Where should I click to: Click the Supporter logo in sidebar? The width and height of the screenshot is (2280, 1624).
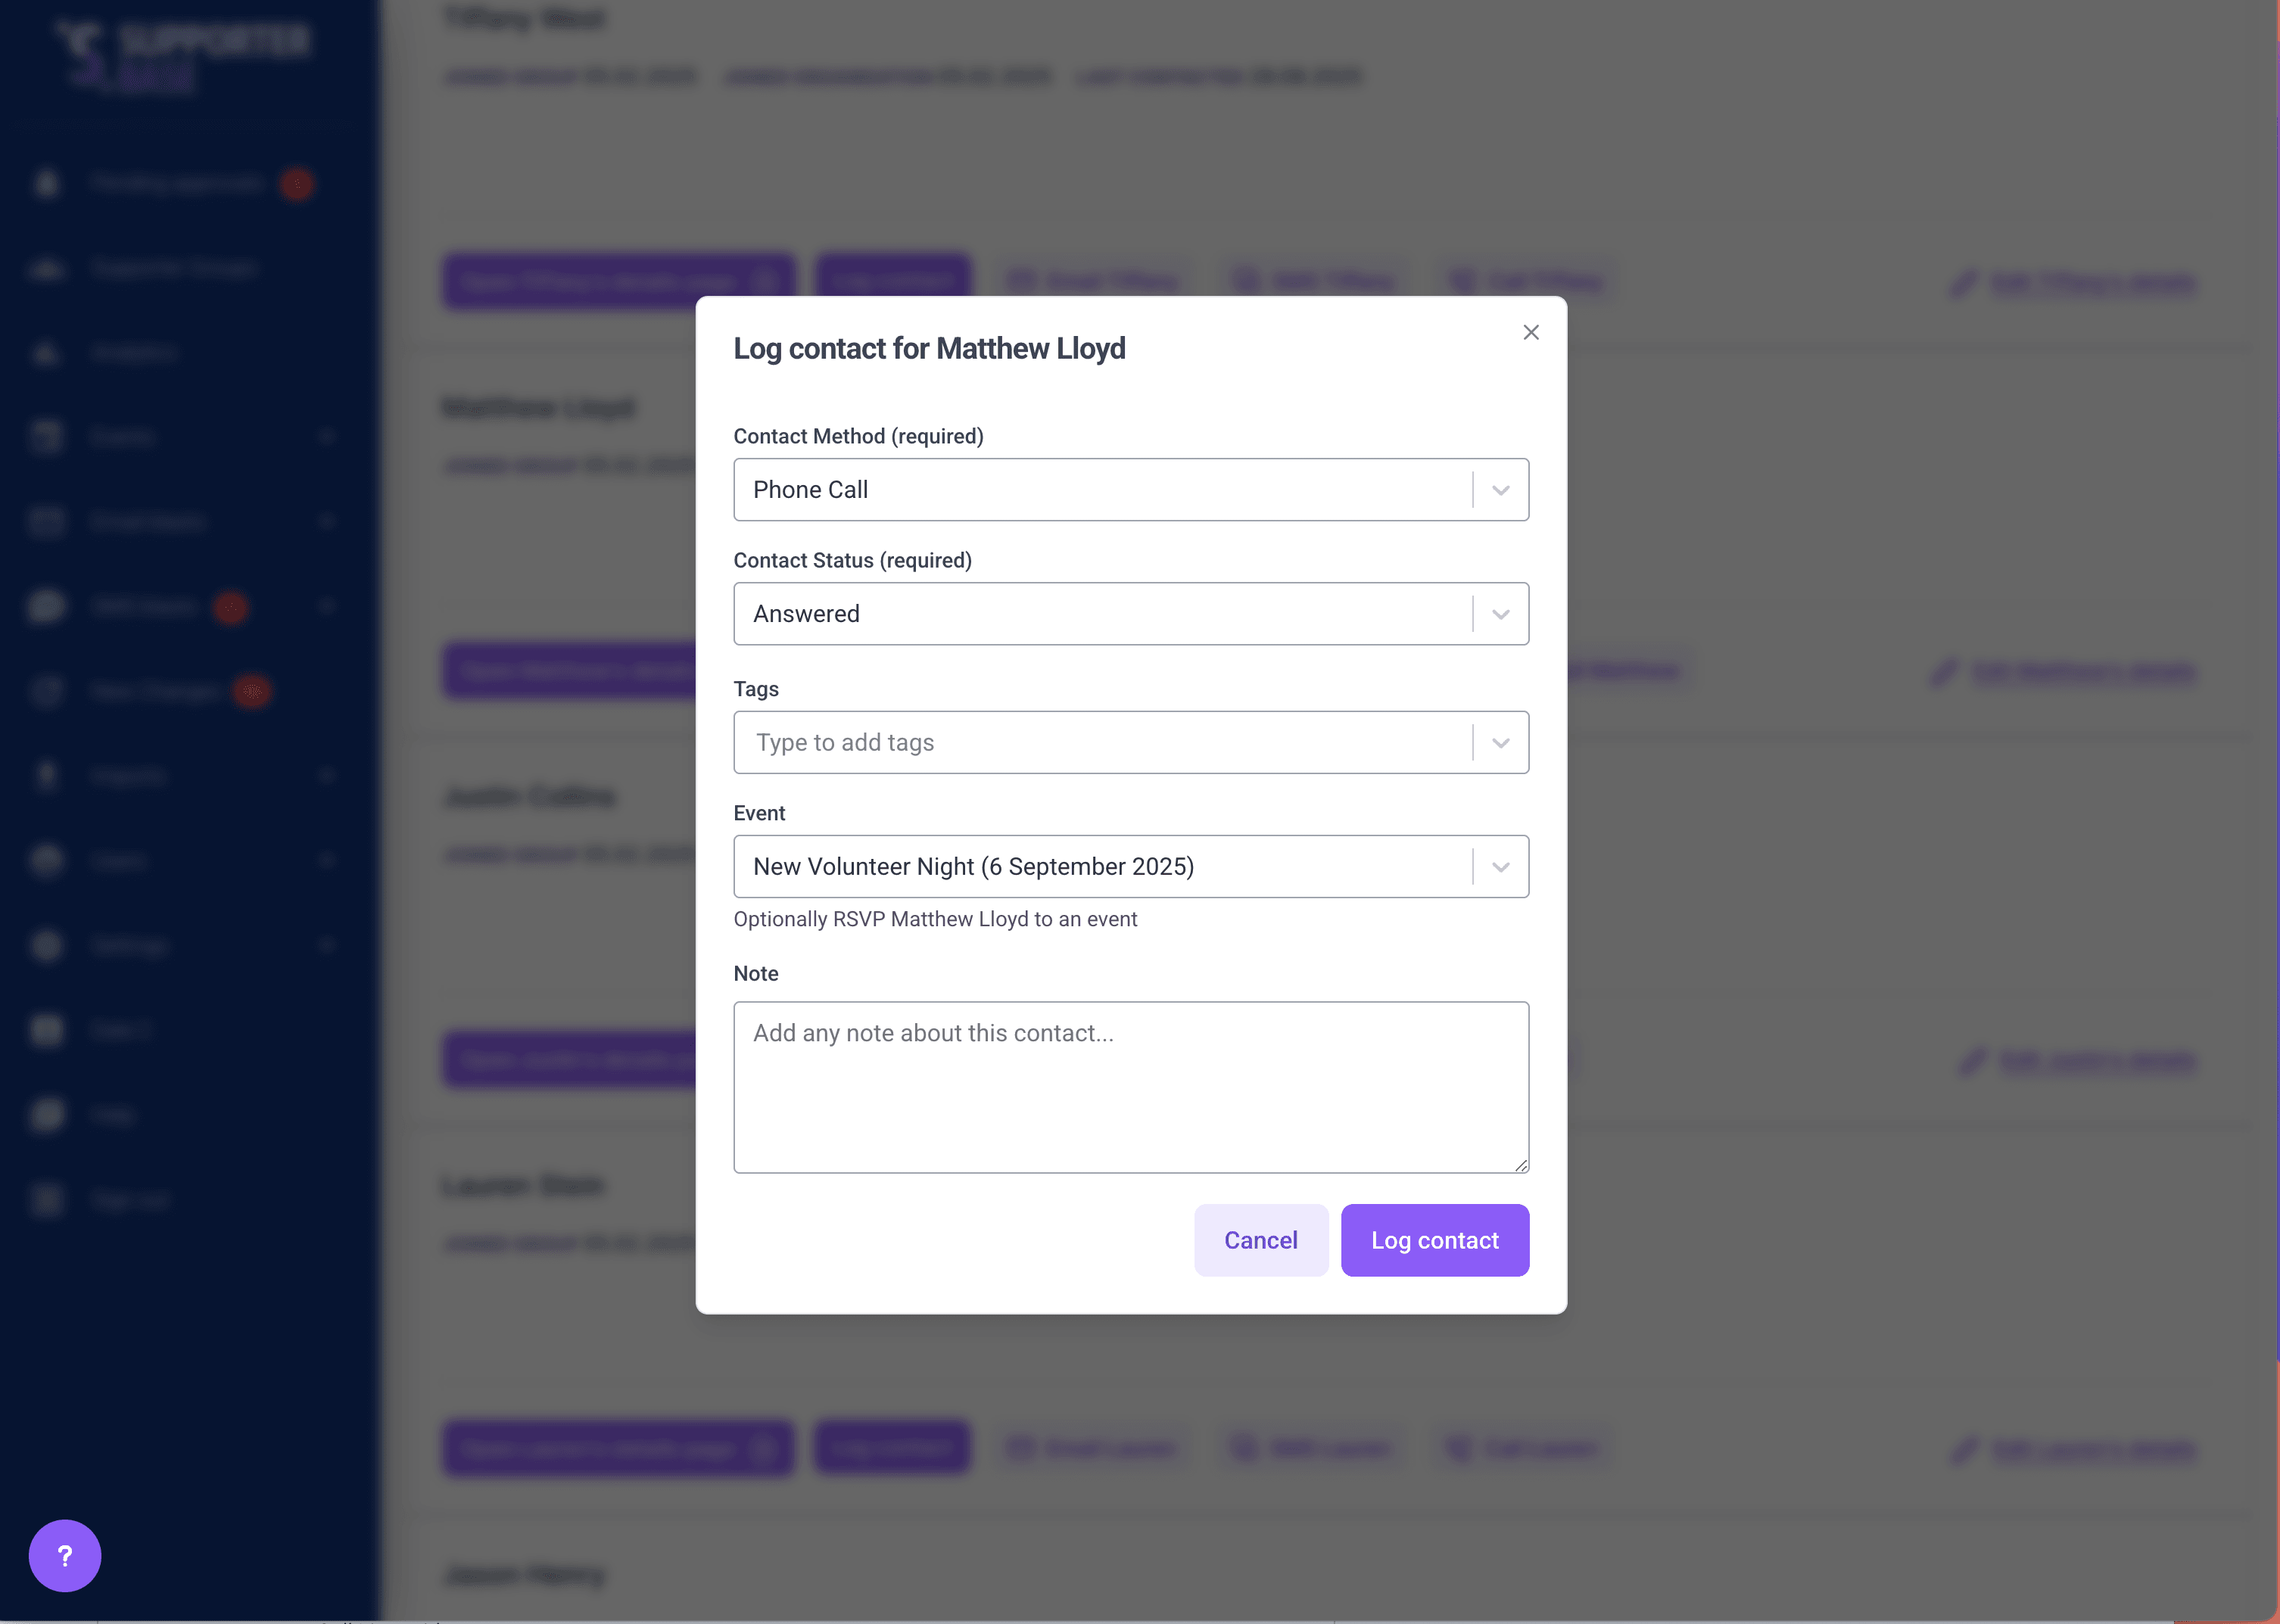click(x=180, y=55)
